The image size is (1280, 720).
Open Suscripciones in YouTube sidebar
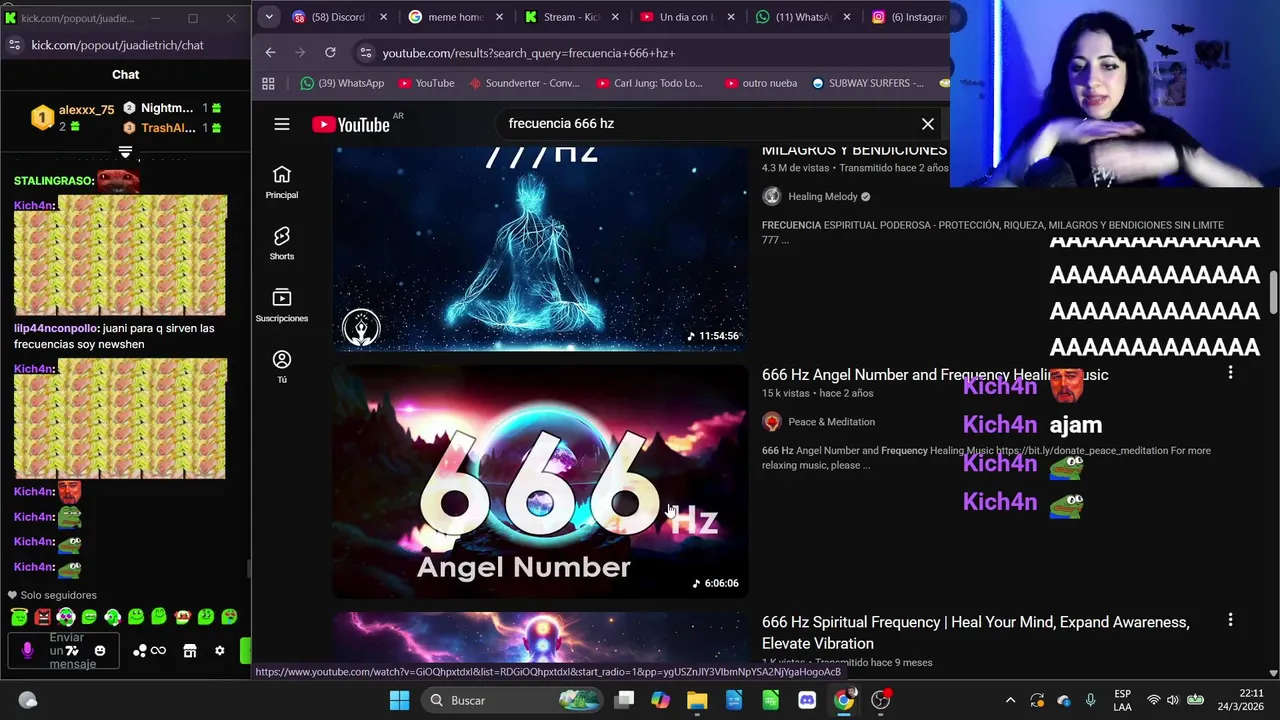coord(282,305)
